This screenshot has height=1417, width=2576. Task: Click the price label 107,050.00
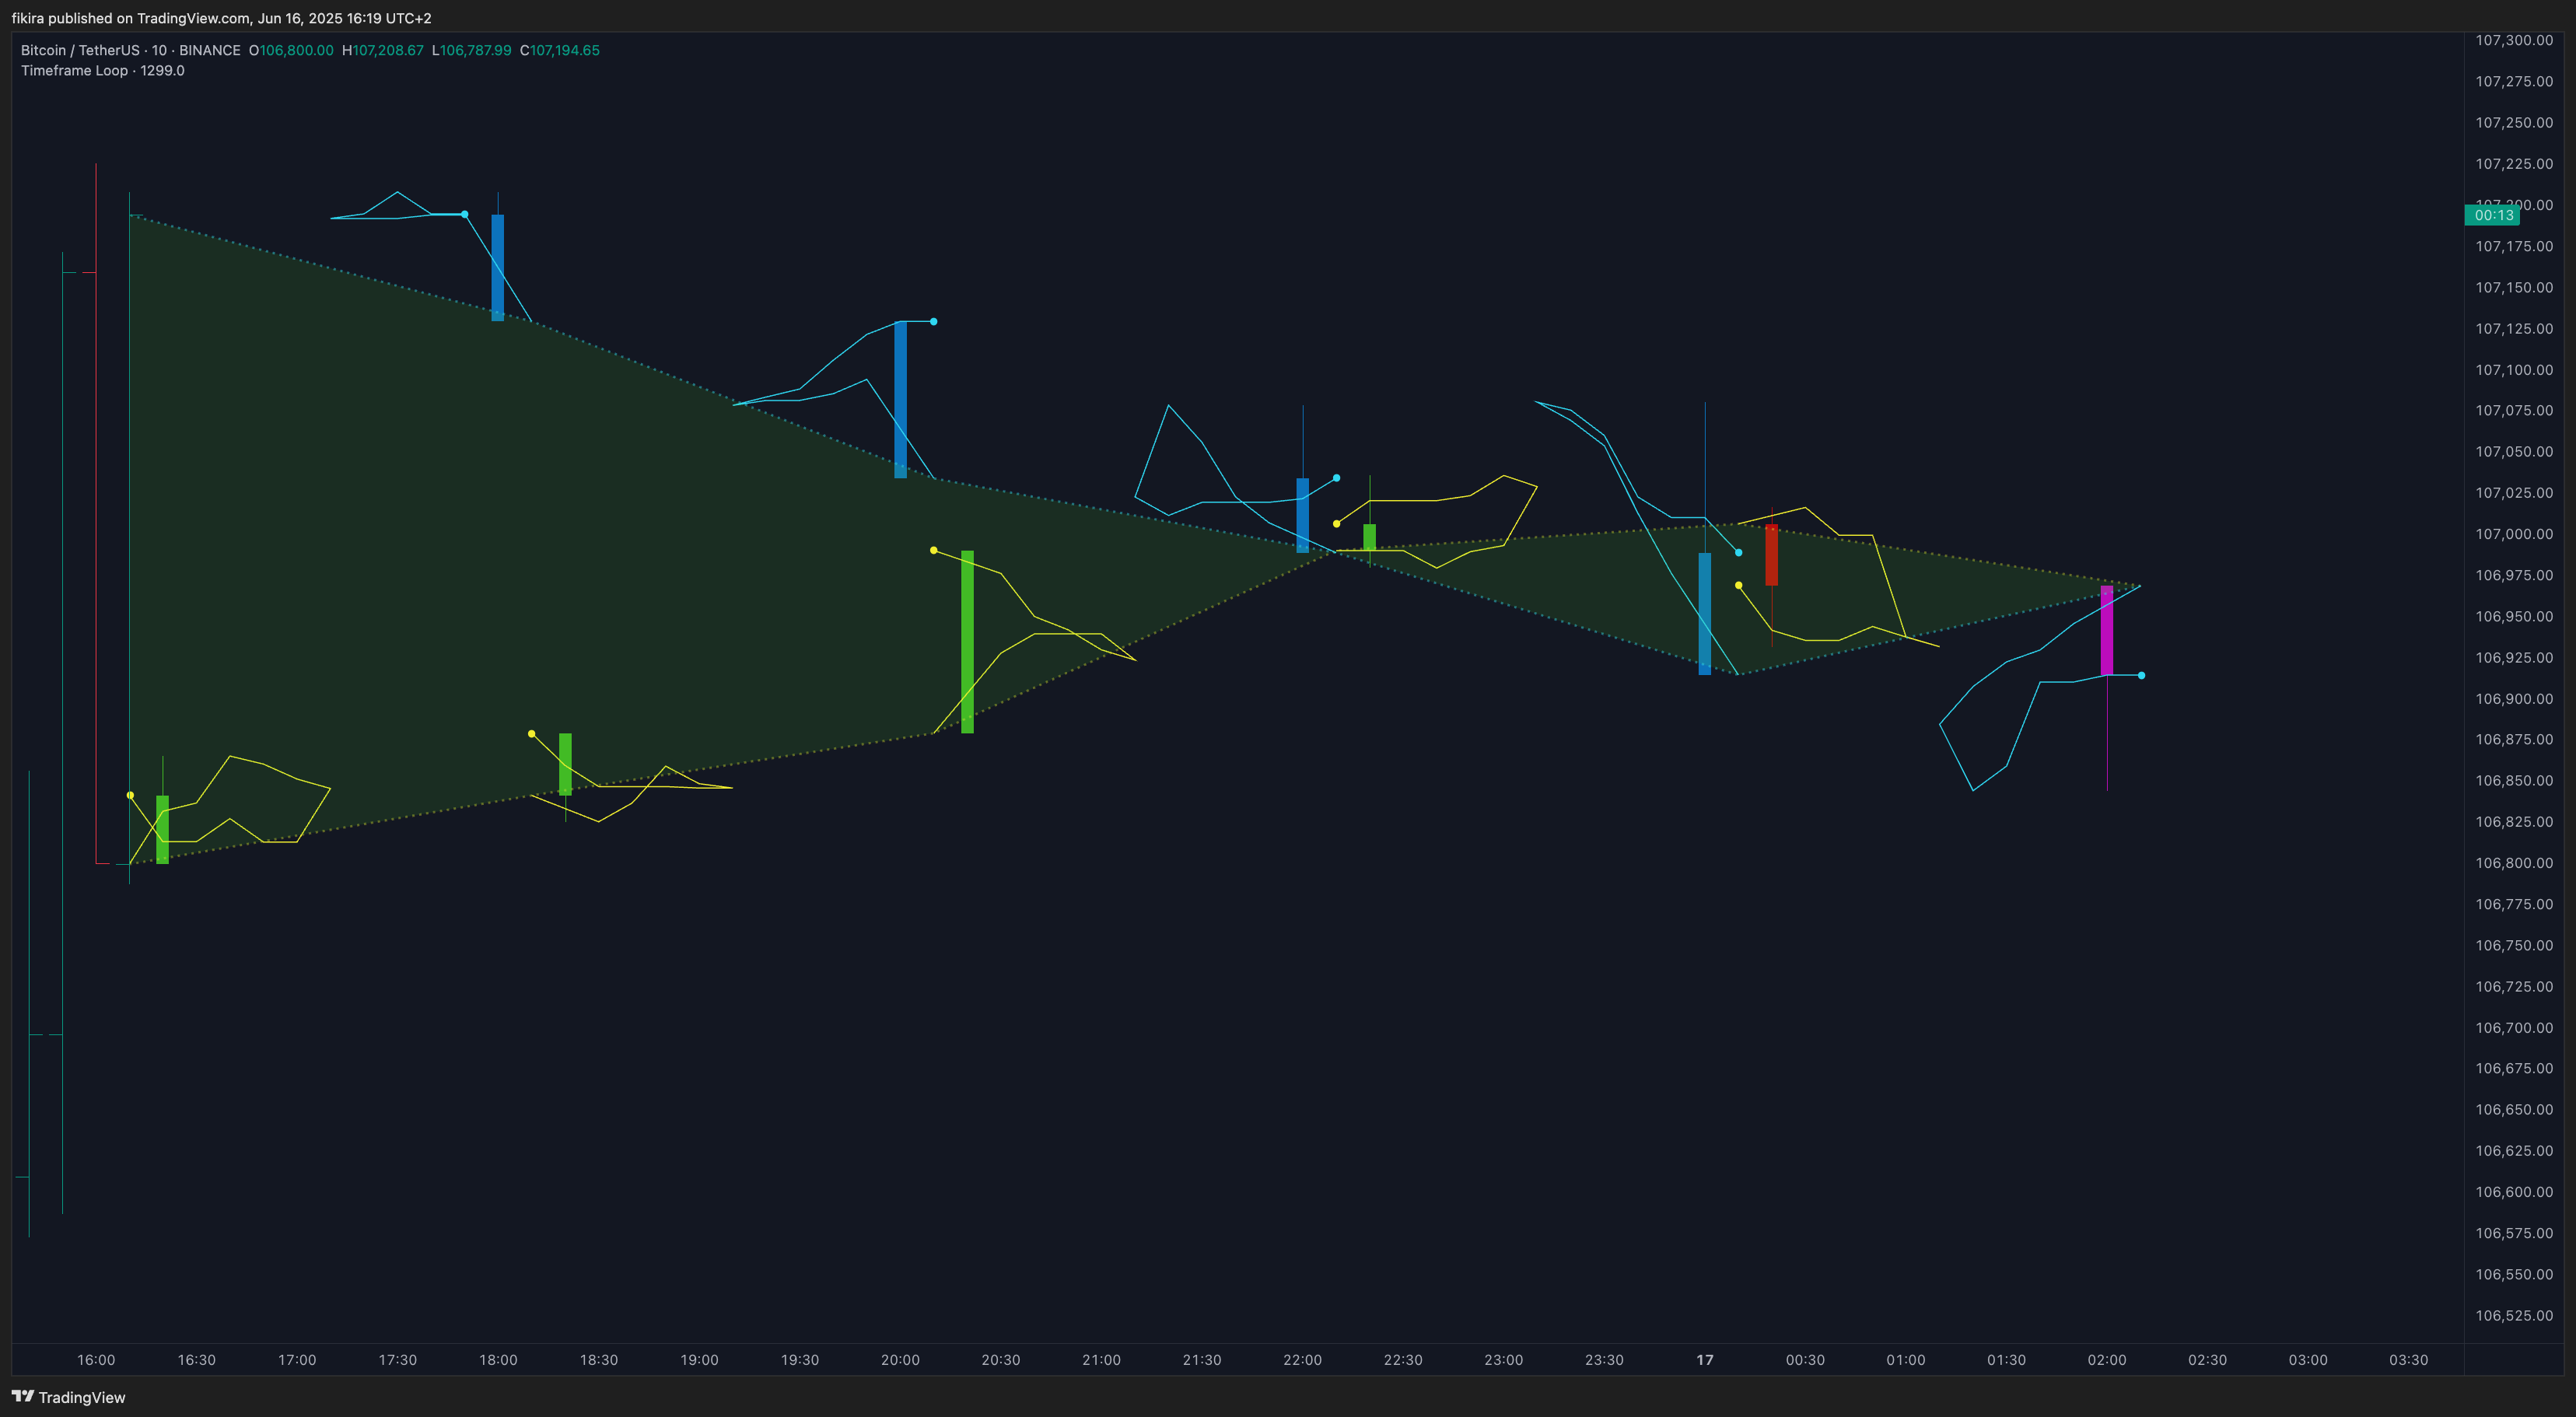(x=2514, y=452)
